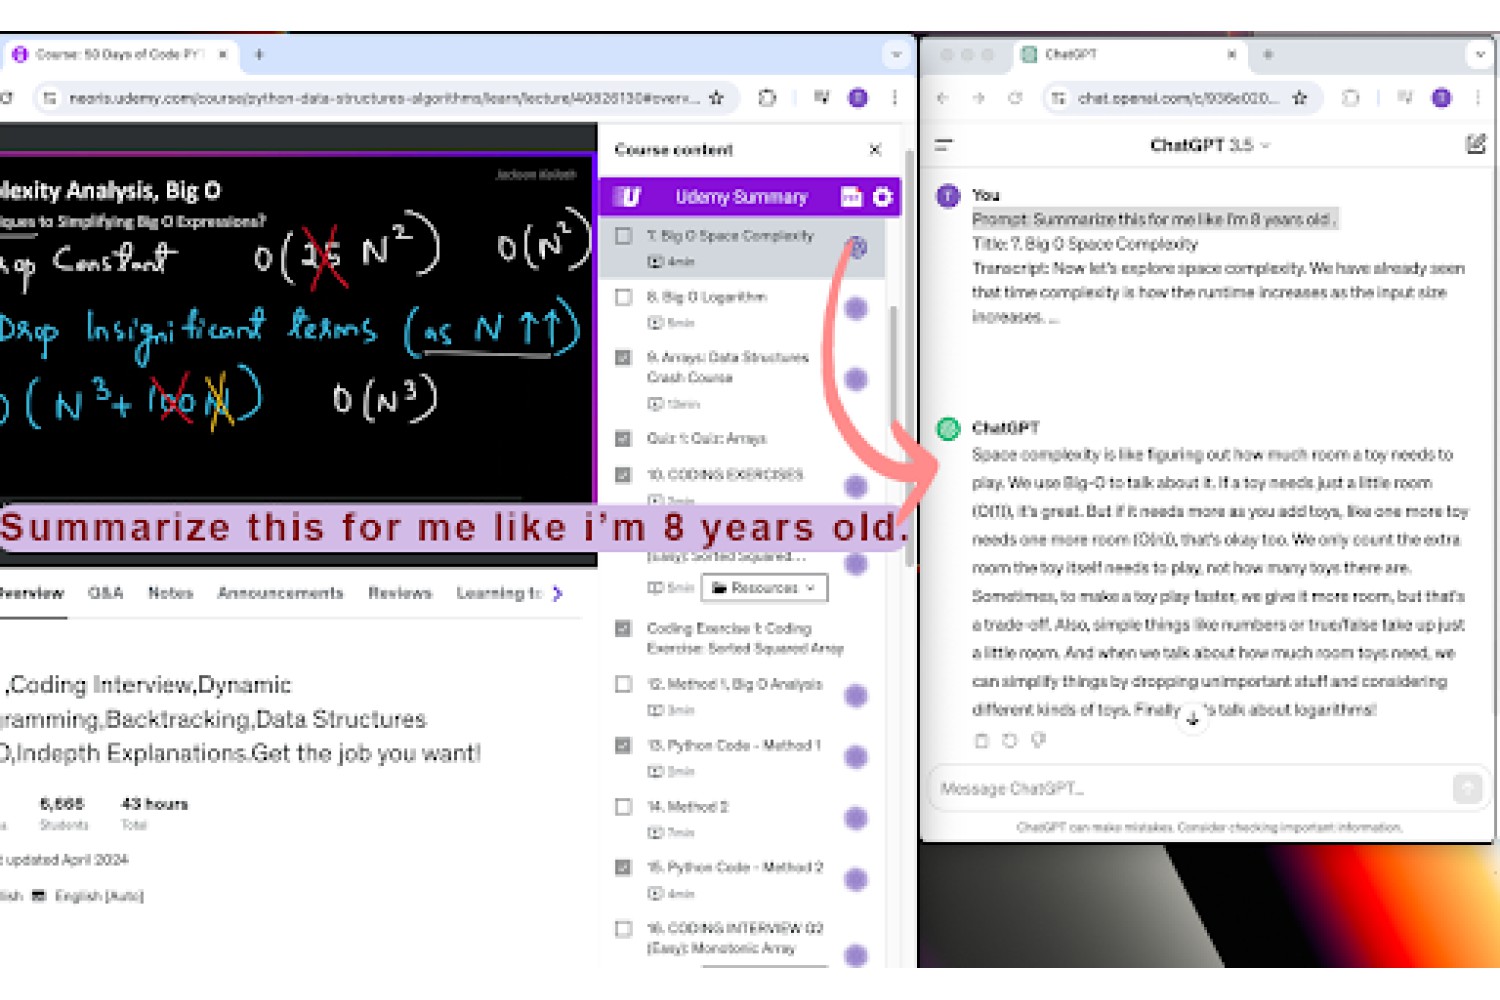
Task: Uncheck Coding Exercise 1 Sorted Squared Array
Action: (624, 629)
